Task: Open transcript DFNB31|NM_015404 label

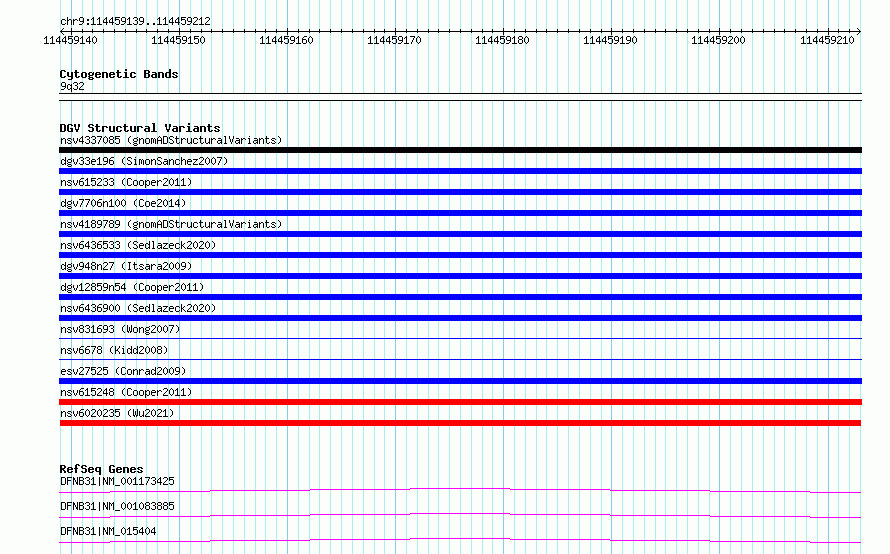Action: (x=108, y=531)
